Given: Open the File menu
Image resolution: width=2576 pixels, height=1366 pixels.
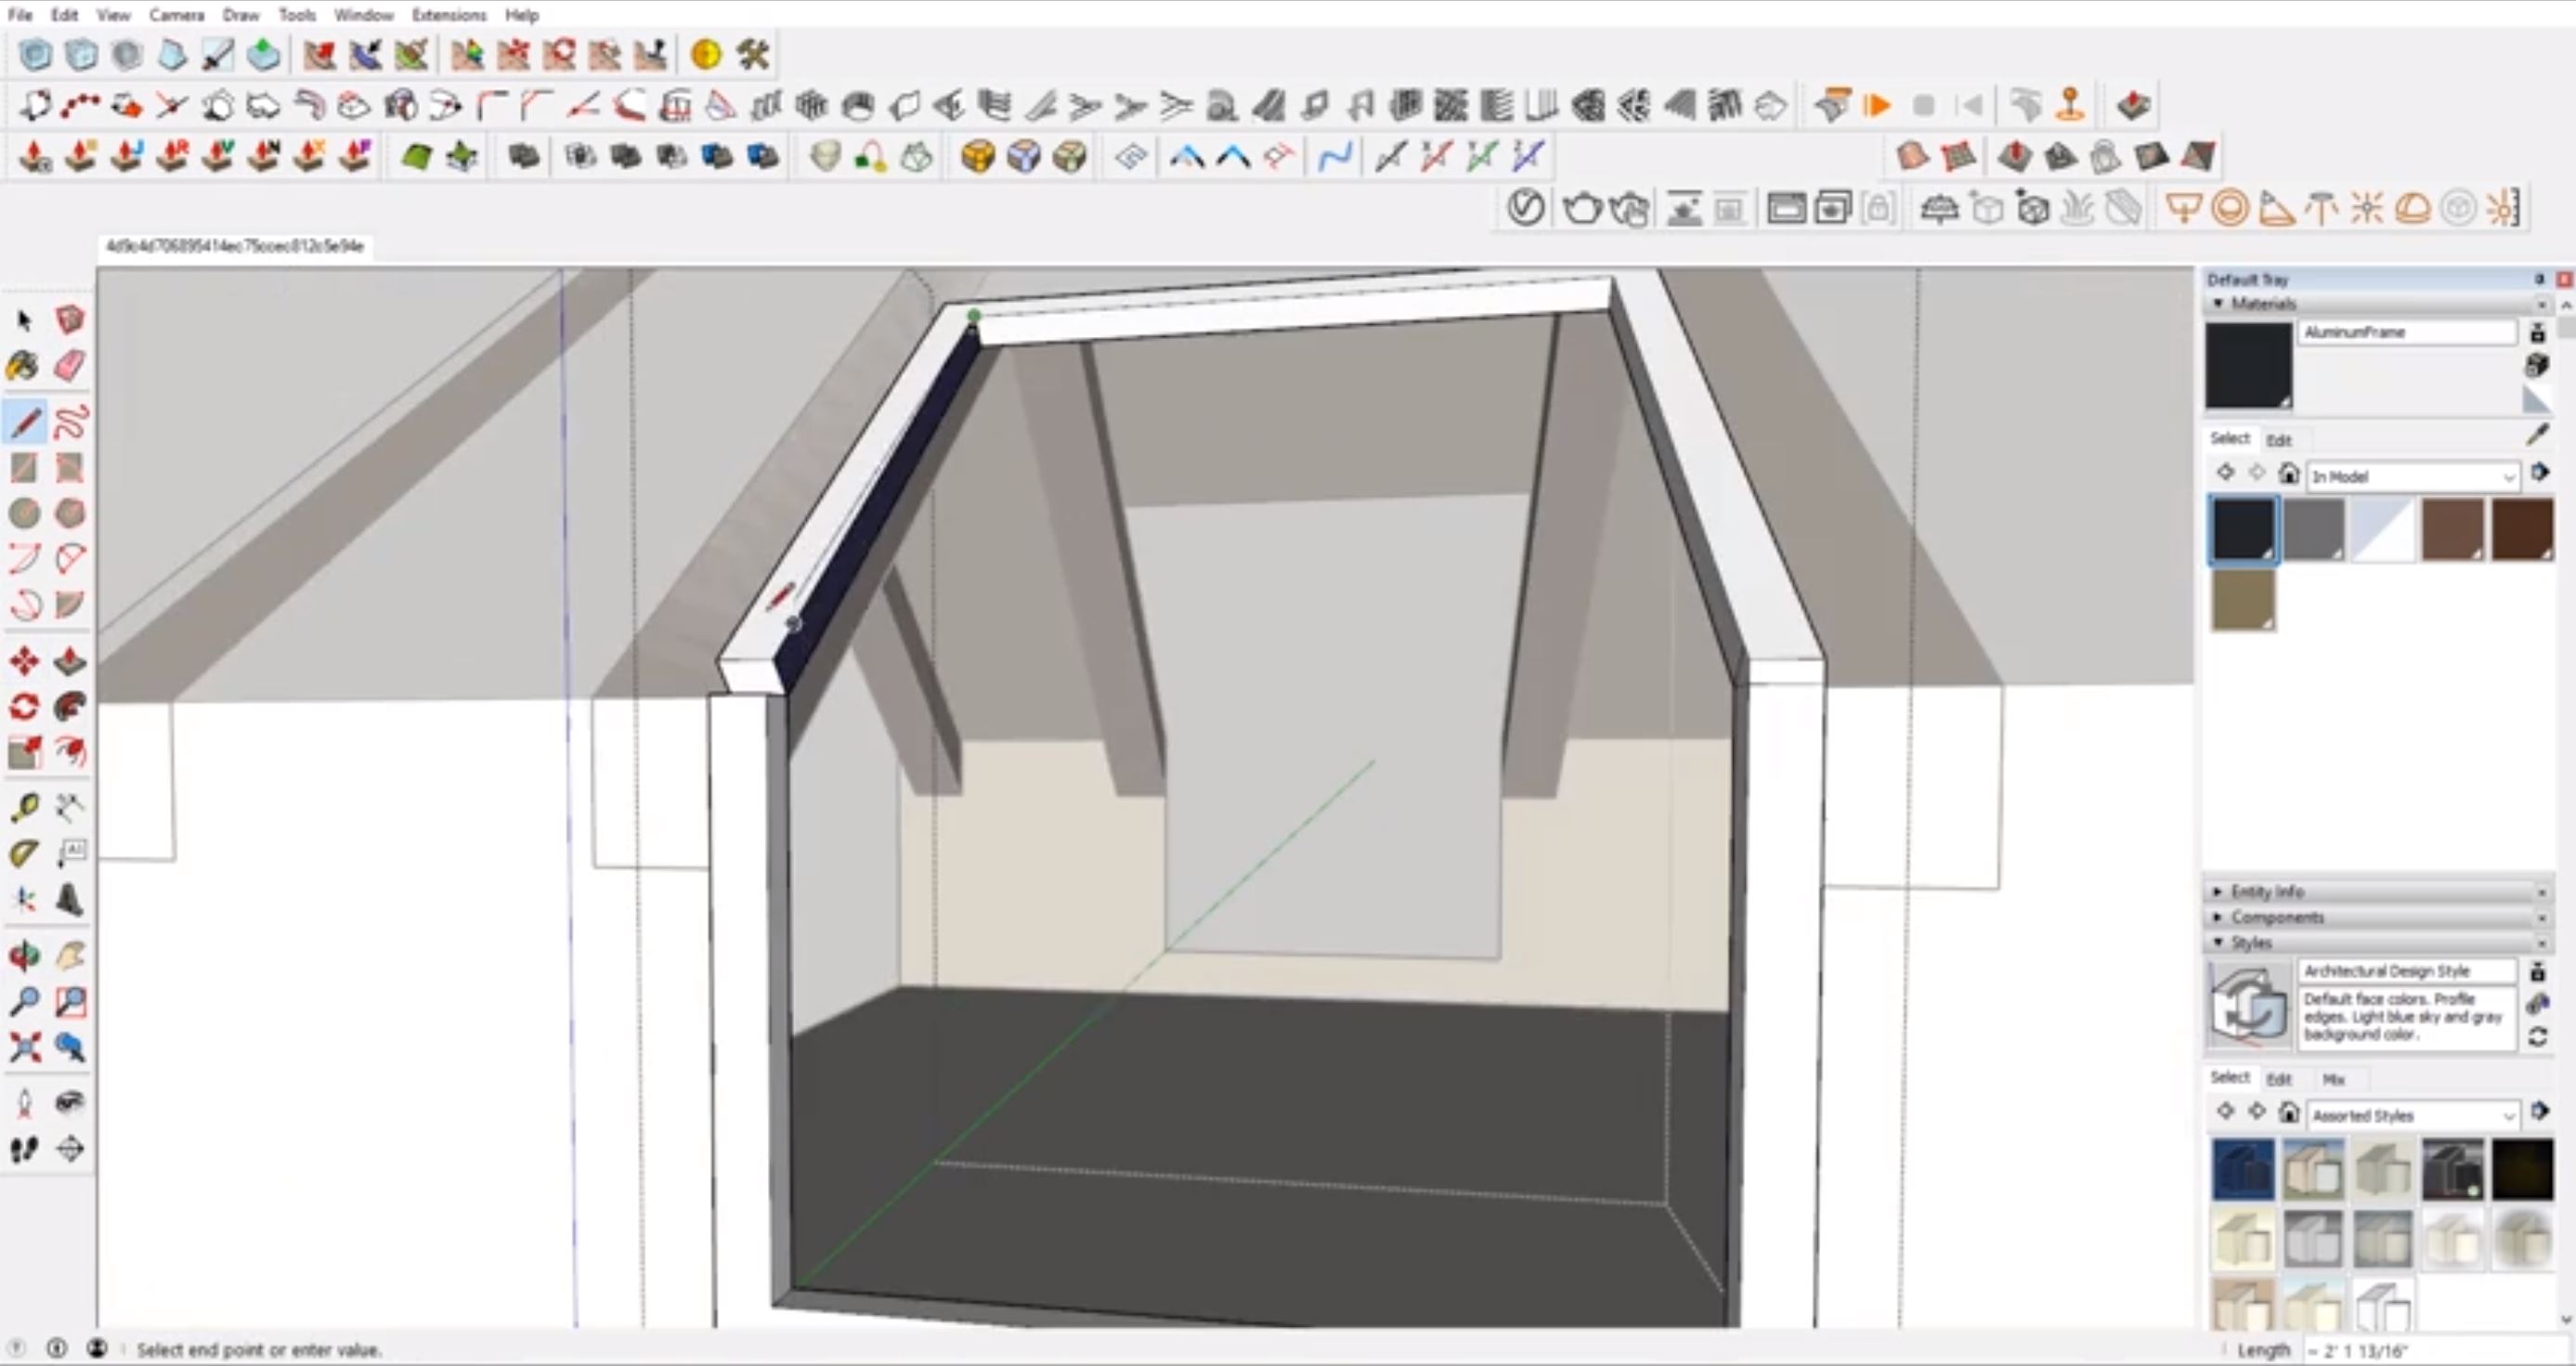Looking at the screenshot, I should (20, 15).
